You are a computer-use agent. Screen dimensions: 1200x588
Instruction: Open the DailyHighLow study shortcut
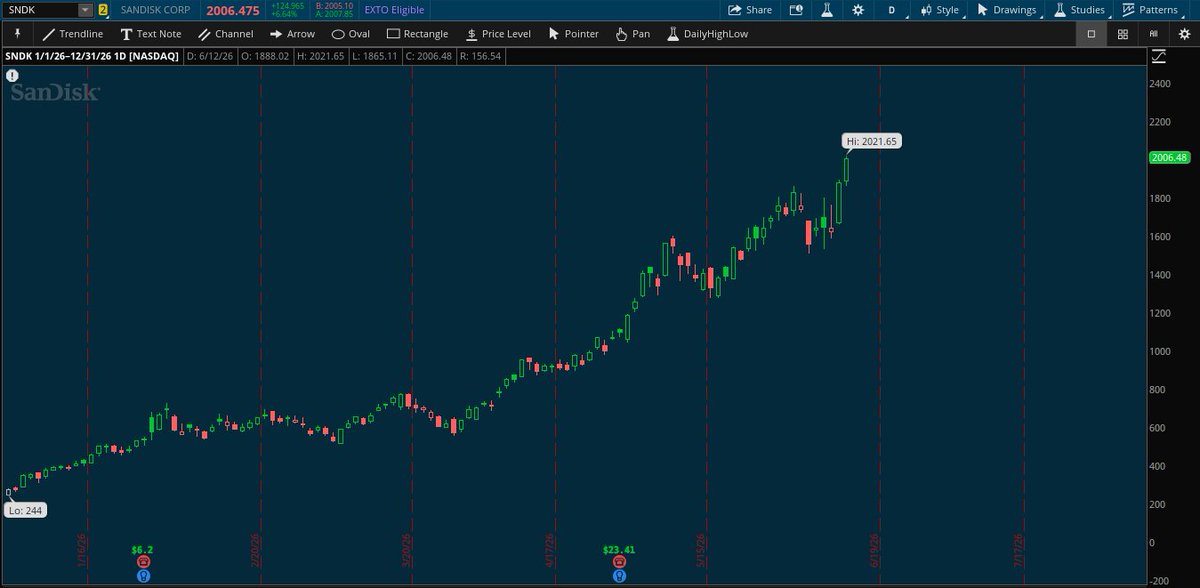click(707, 34)
